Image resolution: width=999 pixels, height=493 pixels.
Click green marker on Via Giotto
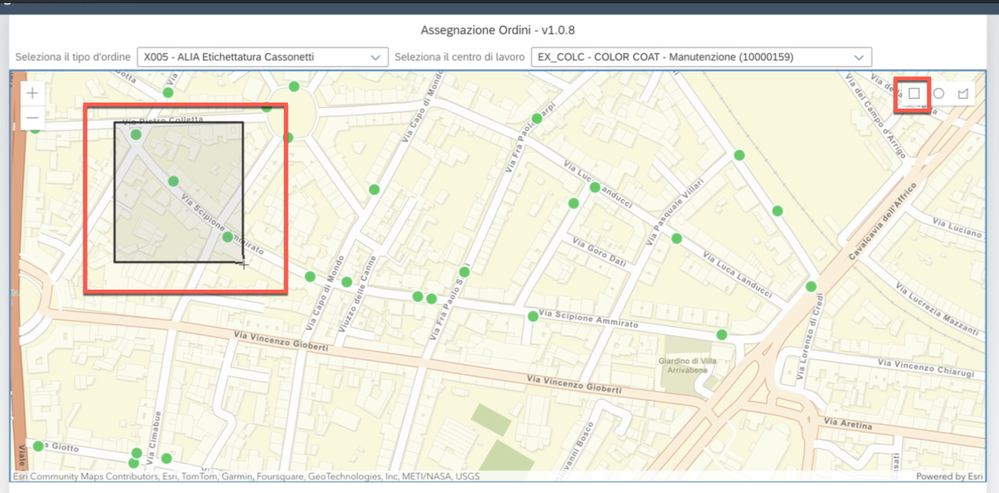[38, 446]
